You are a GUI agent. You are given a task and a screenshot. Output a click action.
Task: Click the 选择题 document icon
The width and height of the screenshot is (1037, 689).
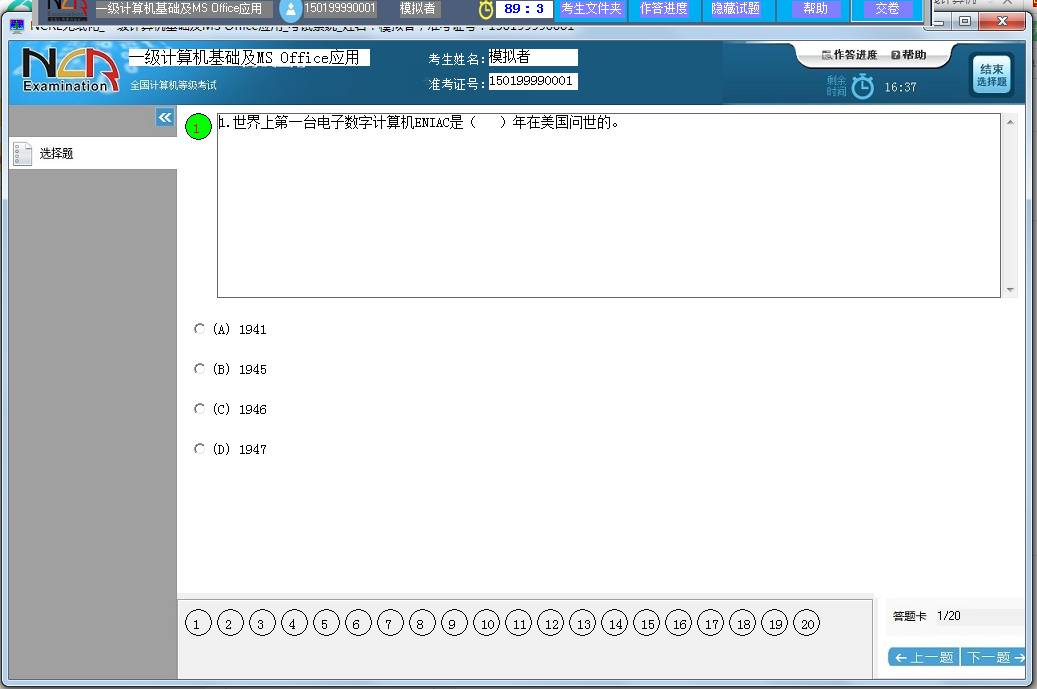tap(23, 153)
